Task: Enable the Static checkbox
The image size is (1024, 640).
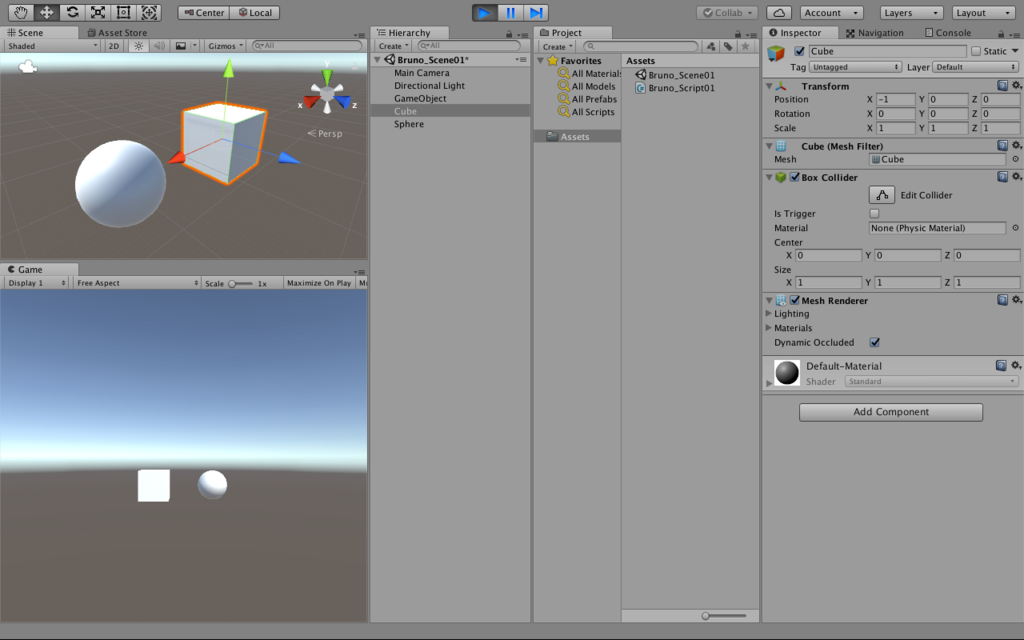Action: tap(976, 51)
